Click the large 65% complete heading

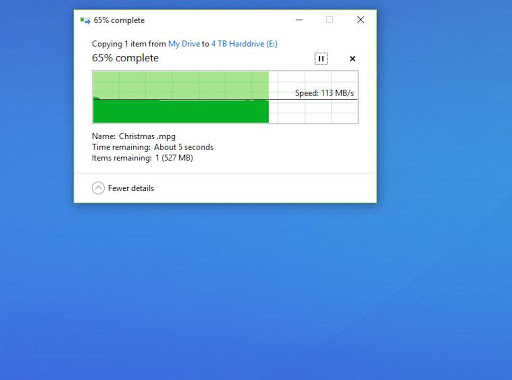(x=125, y=58)
